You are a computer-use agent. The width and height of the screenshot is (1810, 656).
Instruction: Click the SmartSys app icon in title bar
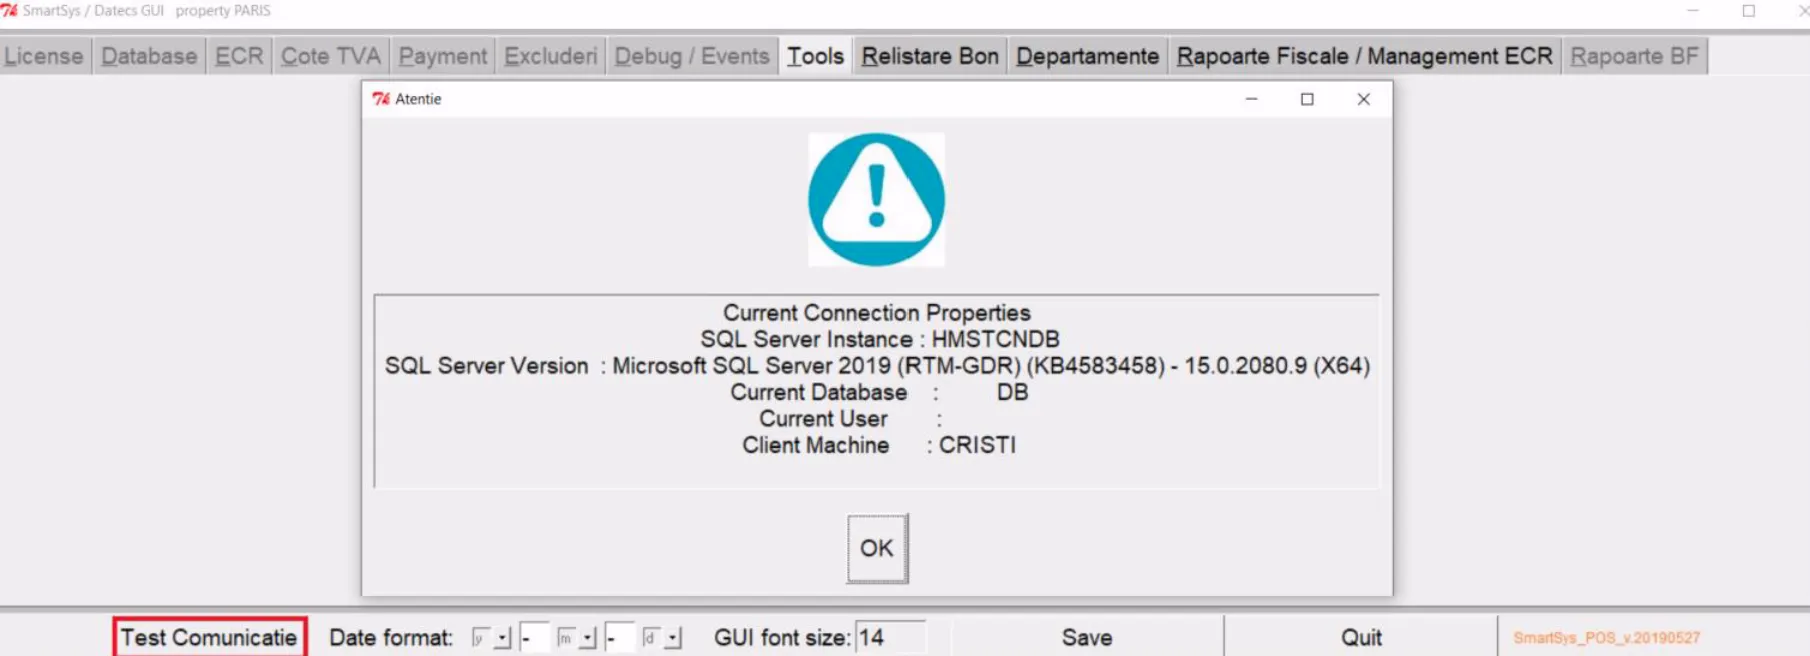(10, 10)
